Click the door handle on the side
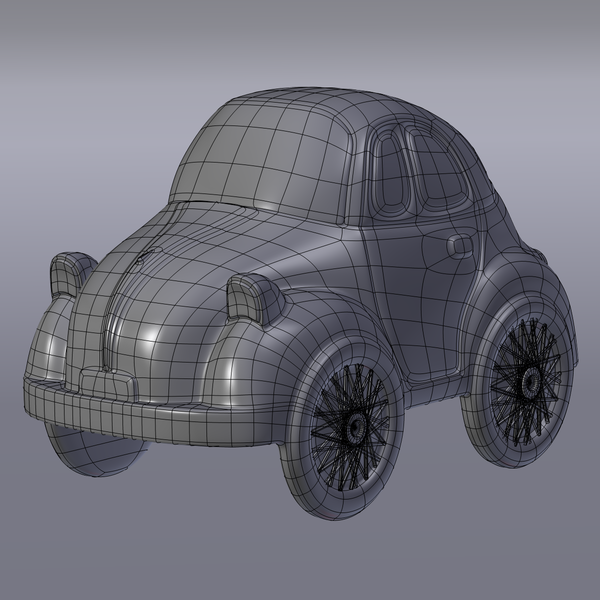Image resolution: width=600 pixels, height=600 pixels. pos(461,245)
